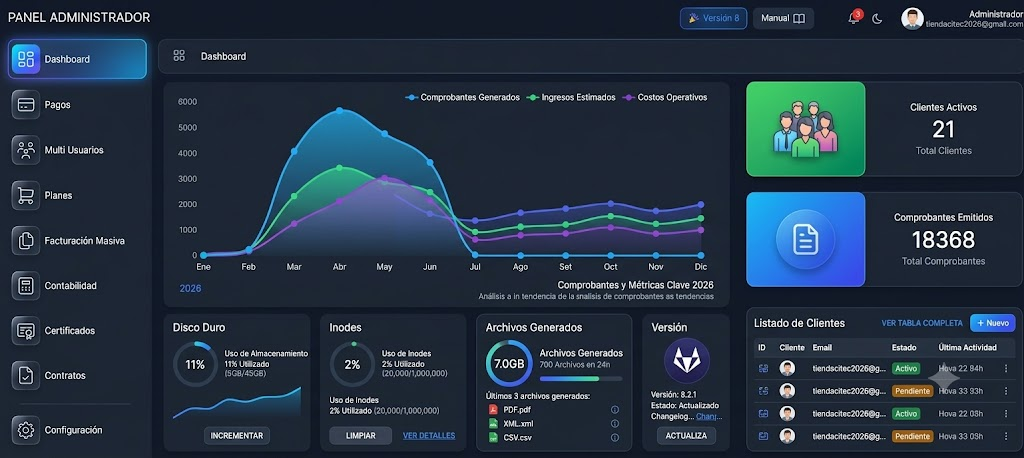Click the Última Actividad column header

pos(967,348)
